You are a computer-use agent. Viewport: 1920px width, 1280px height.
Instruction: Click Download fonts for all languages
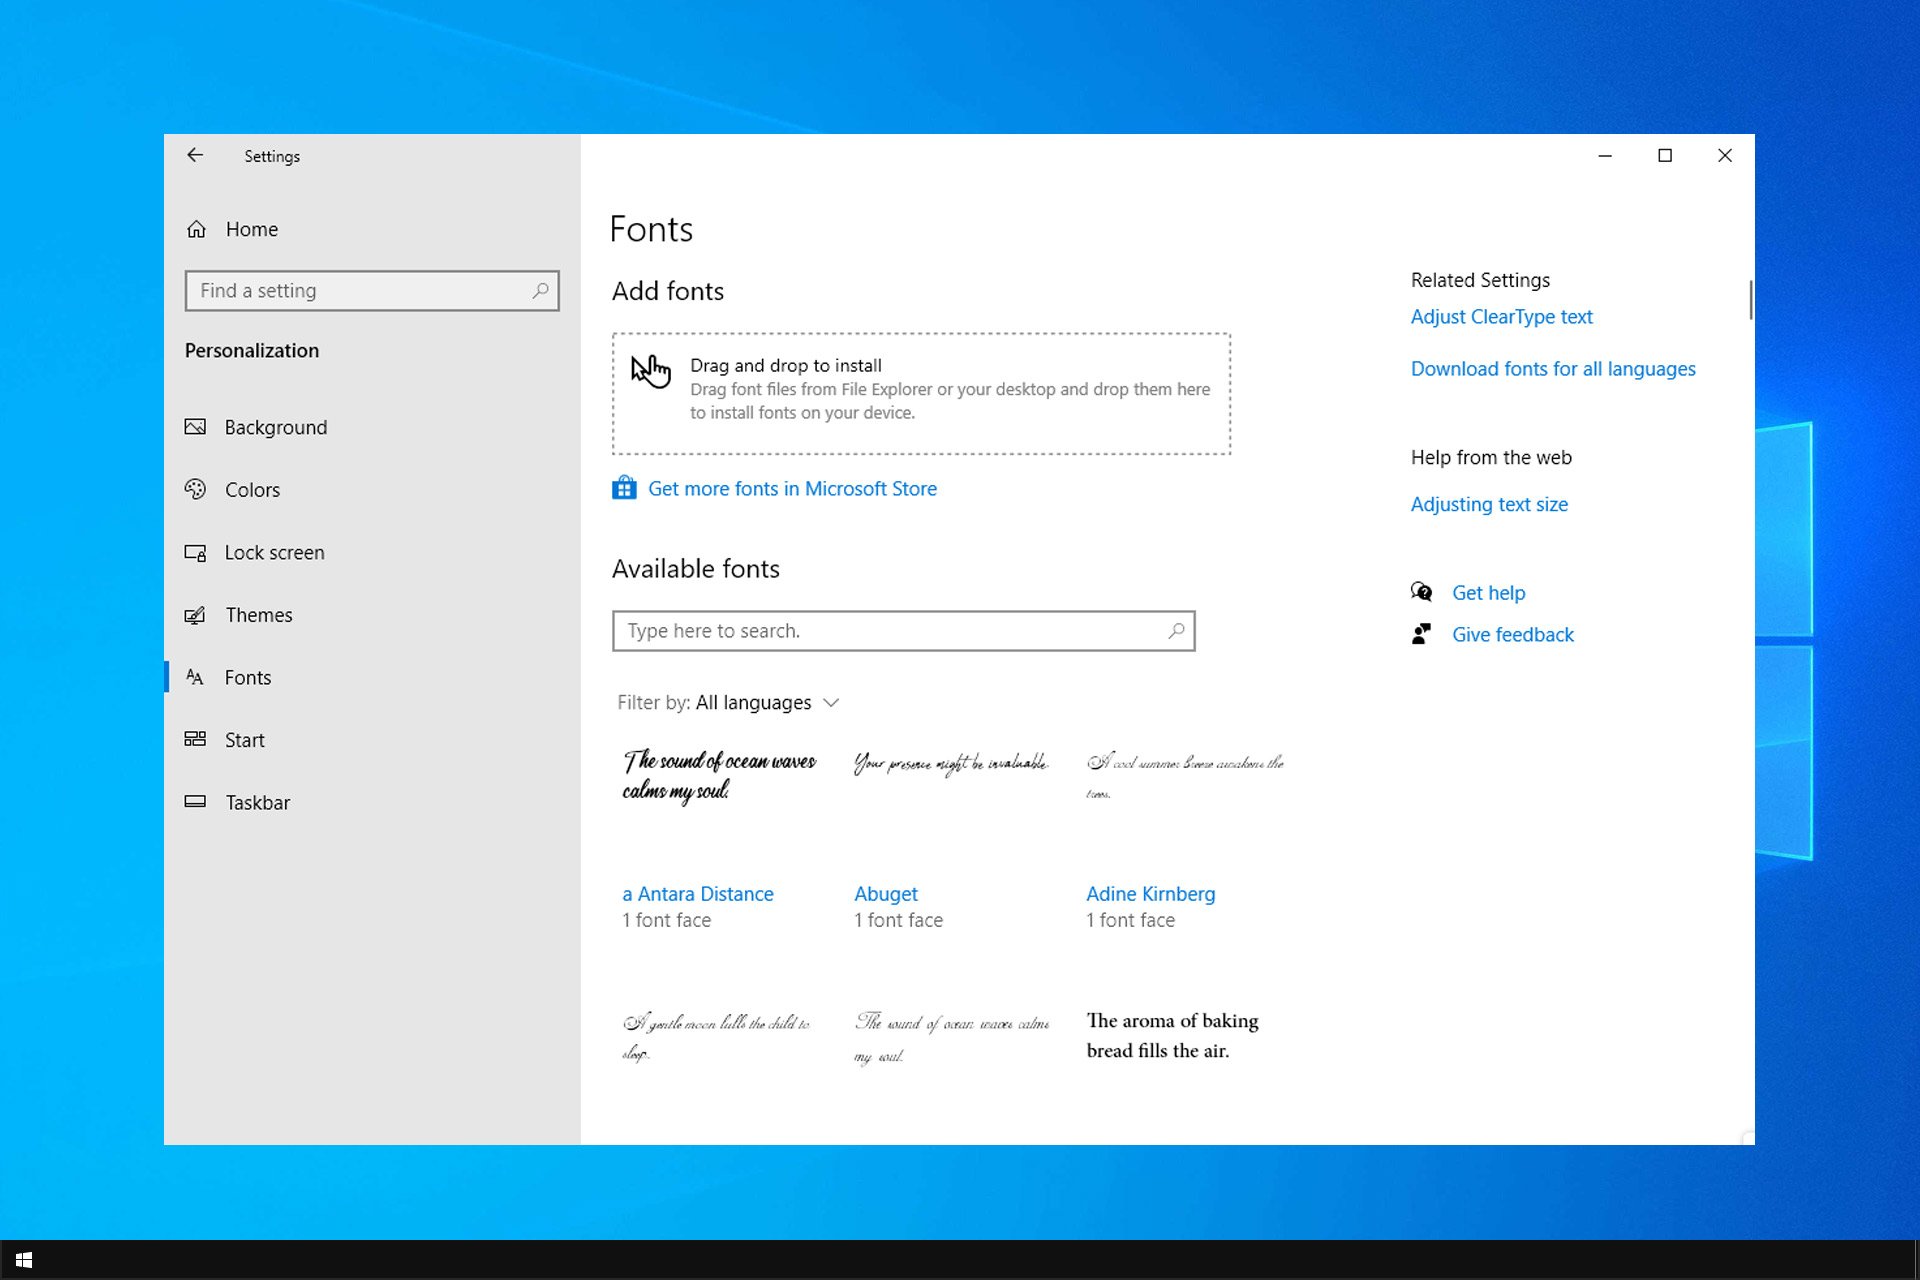(1553, 369)
